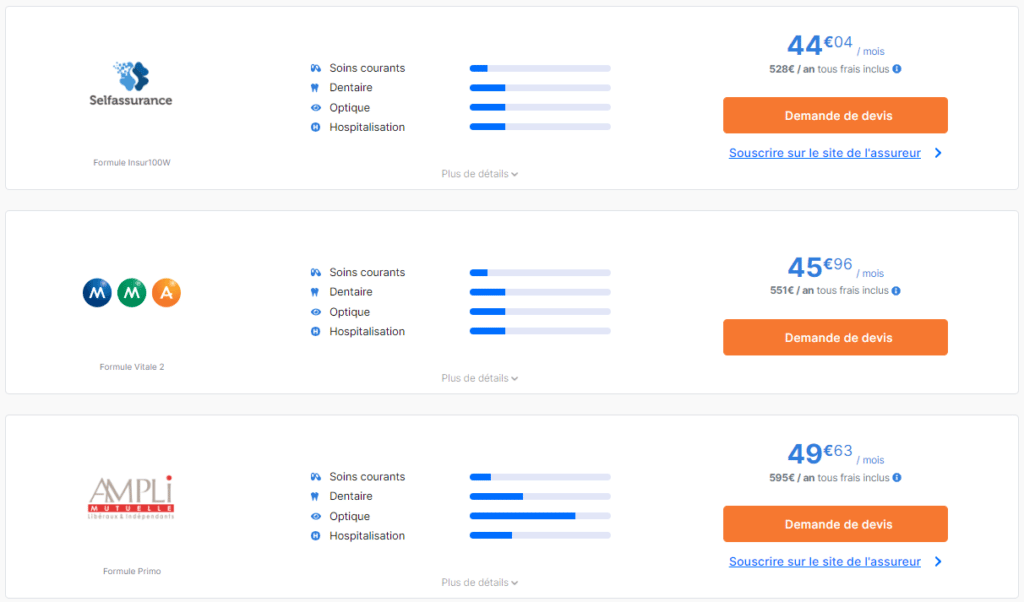Click the Ampli Mutuelle logo
The image size is (1024, 602).
(x=132, y=497)
